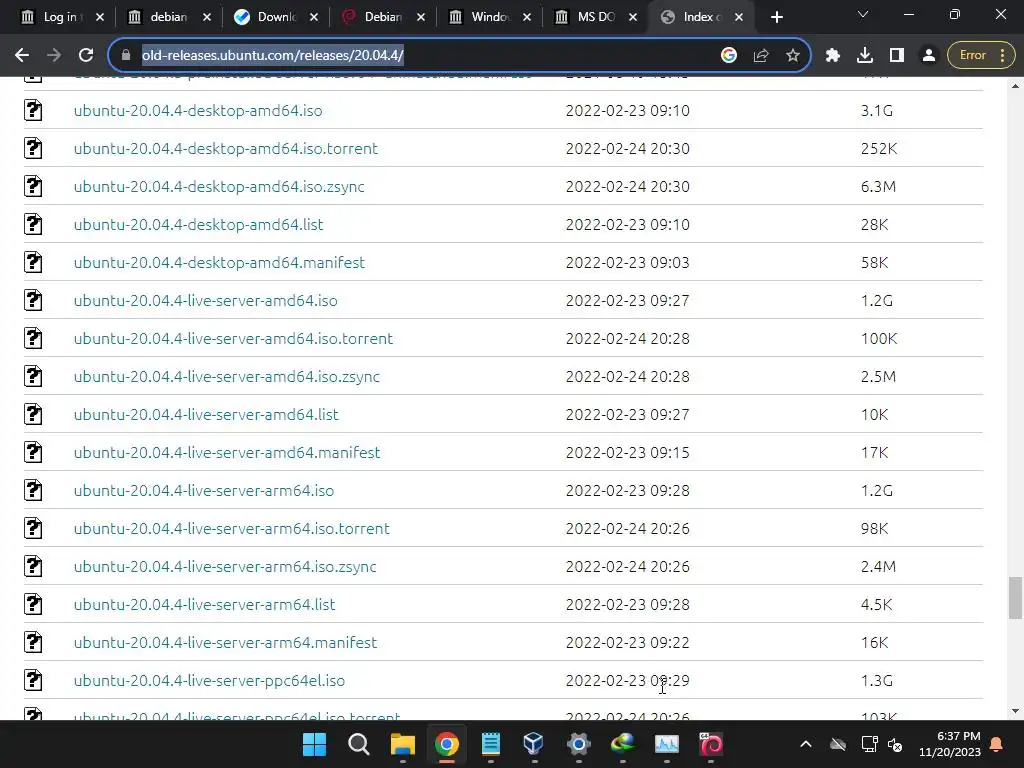Open the Google lens icon in address bar
The image size is (1024, 768).
[729, 56]
